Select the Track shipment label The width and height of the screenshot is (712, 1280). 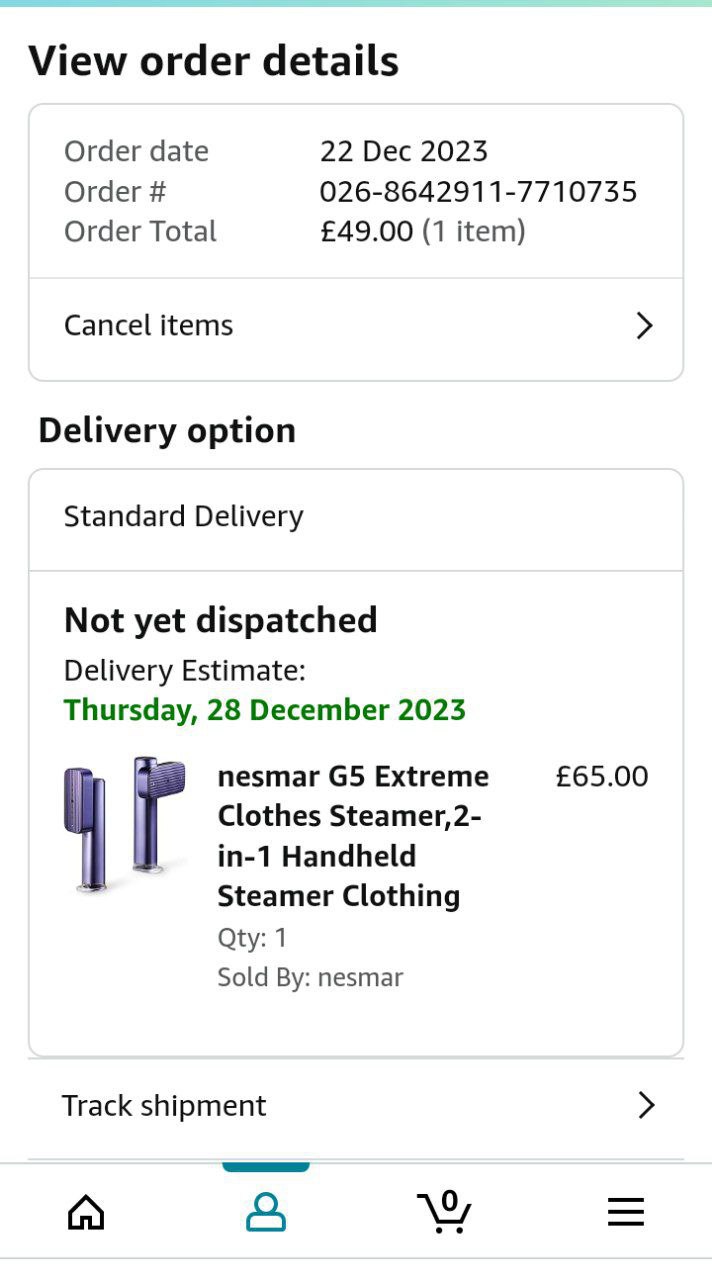(164, 1105)
